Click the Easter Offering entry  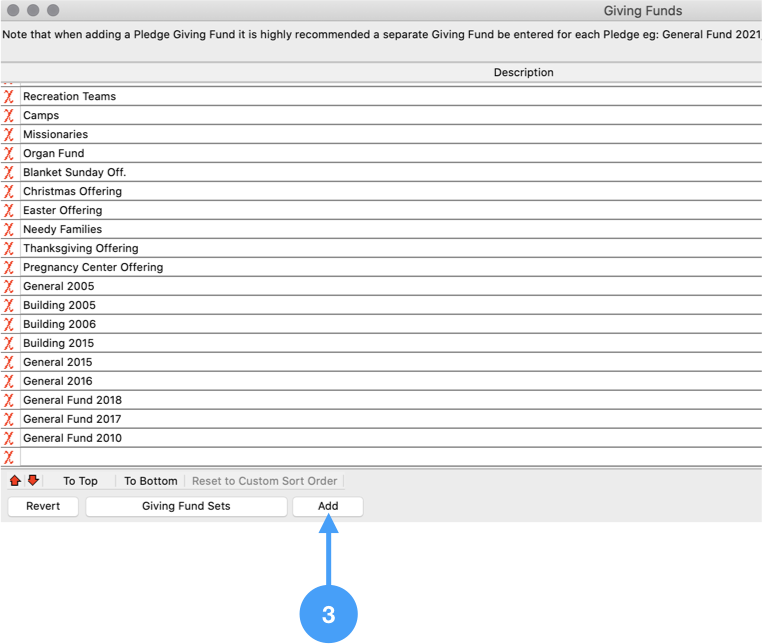(63, 210)
